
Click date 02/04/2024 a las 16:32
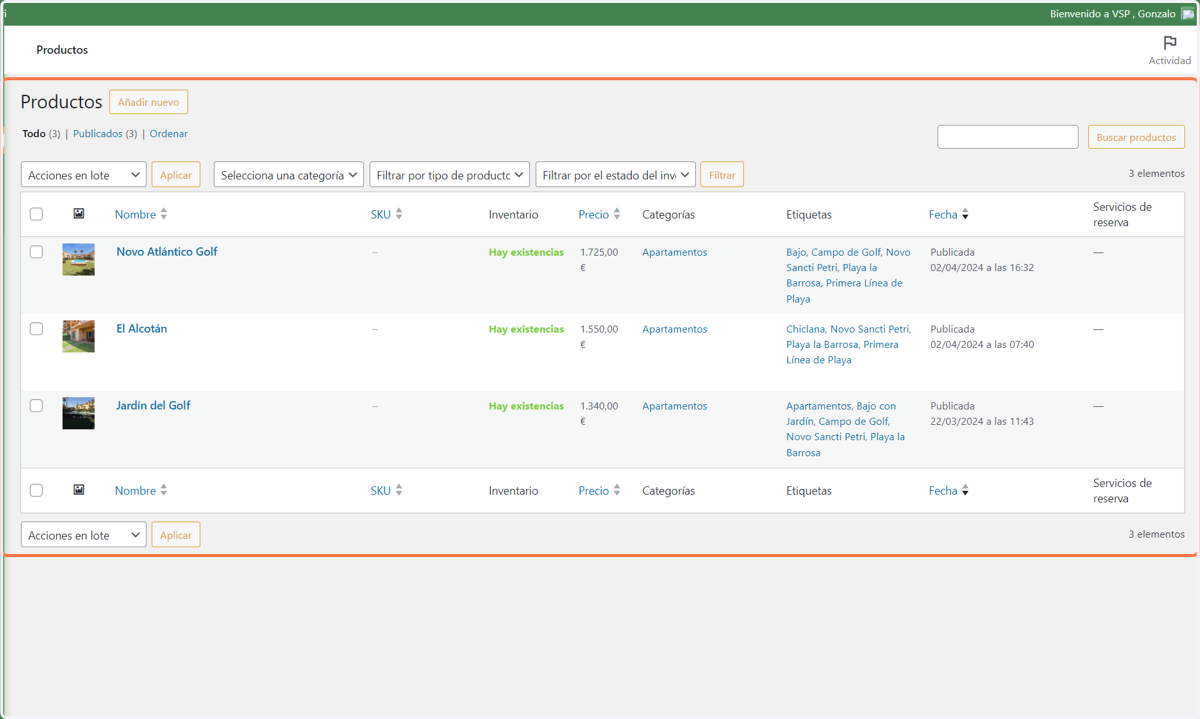point(982,268)
